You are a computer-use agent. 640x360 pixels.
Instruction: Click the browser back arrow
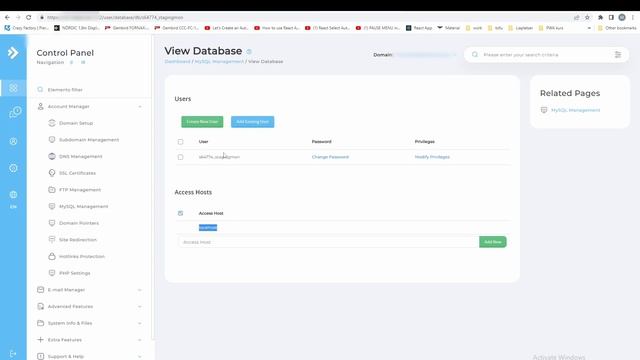click(7, 18)
